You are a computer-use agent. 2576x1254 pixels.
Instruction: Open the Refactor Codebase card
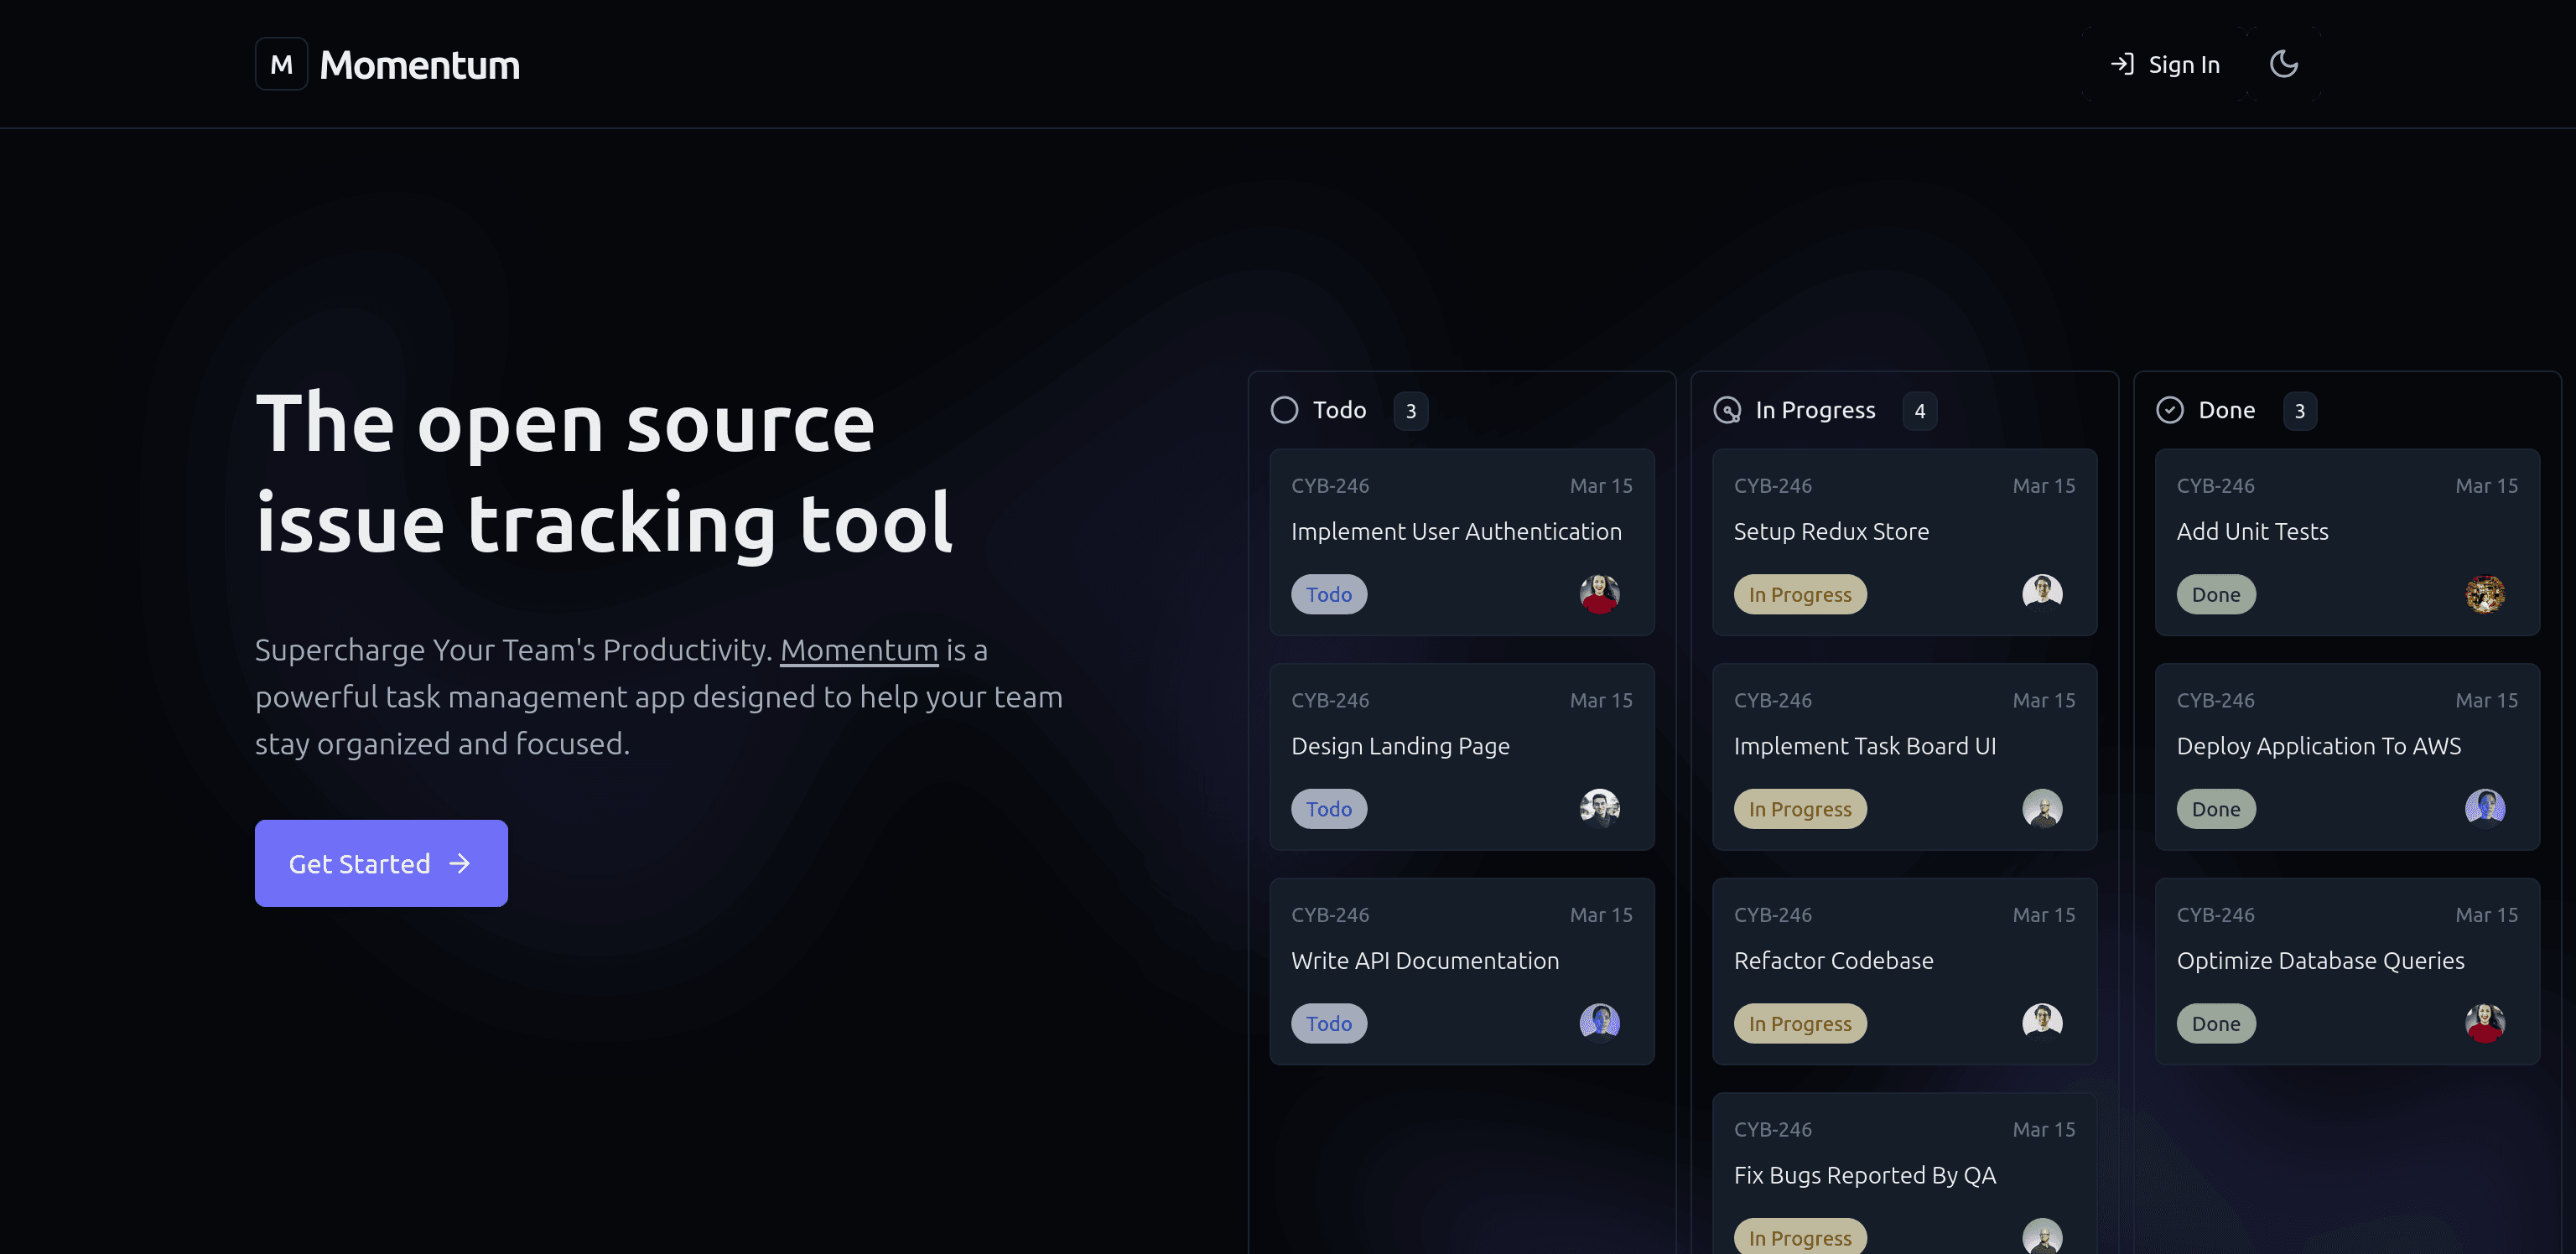(1905, 971)
